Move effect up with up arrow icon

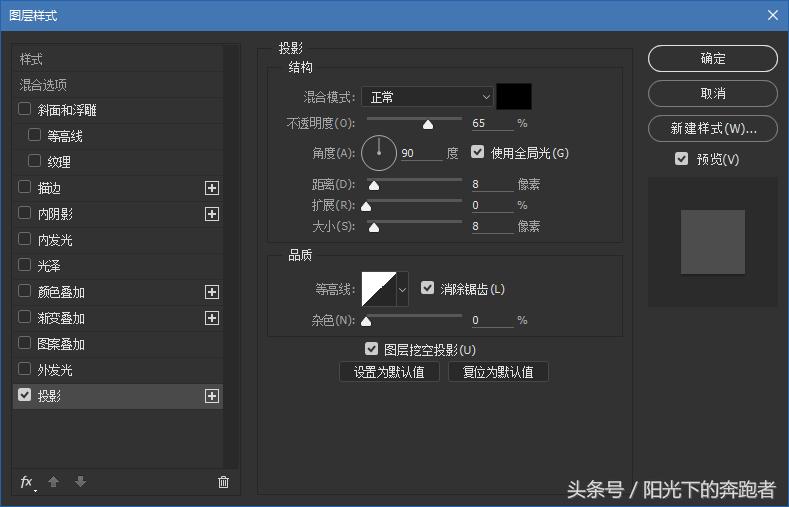[53, 482]
